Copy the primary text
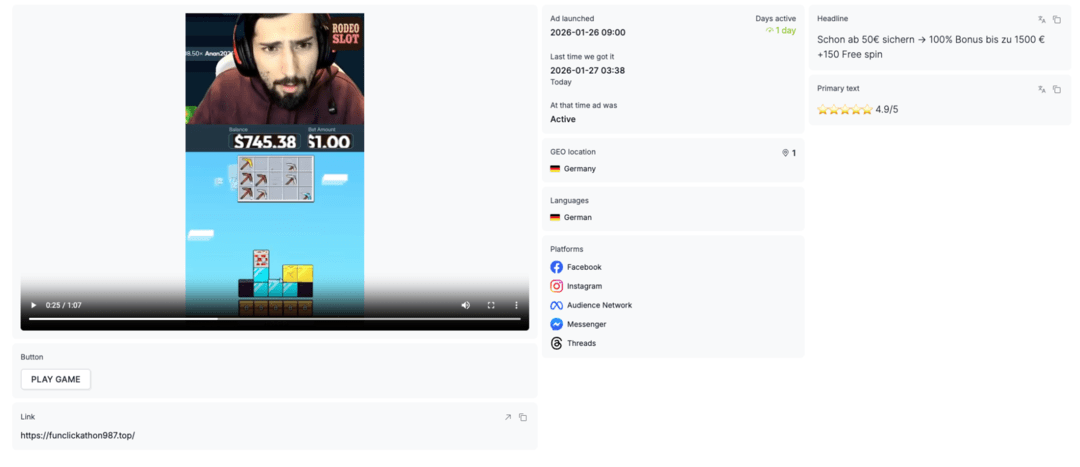 tap(1057, 89)
